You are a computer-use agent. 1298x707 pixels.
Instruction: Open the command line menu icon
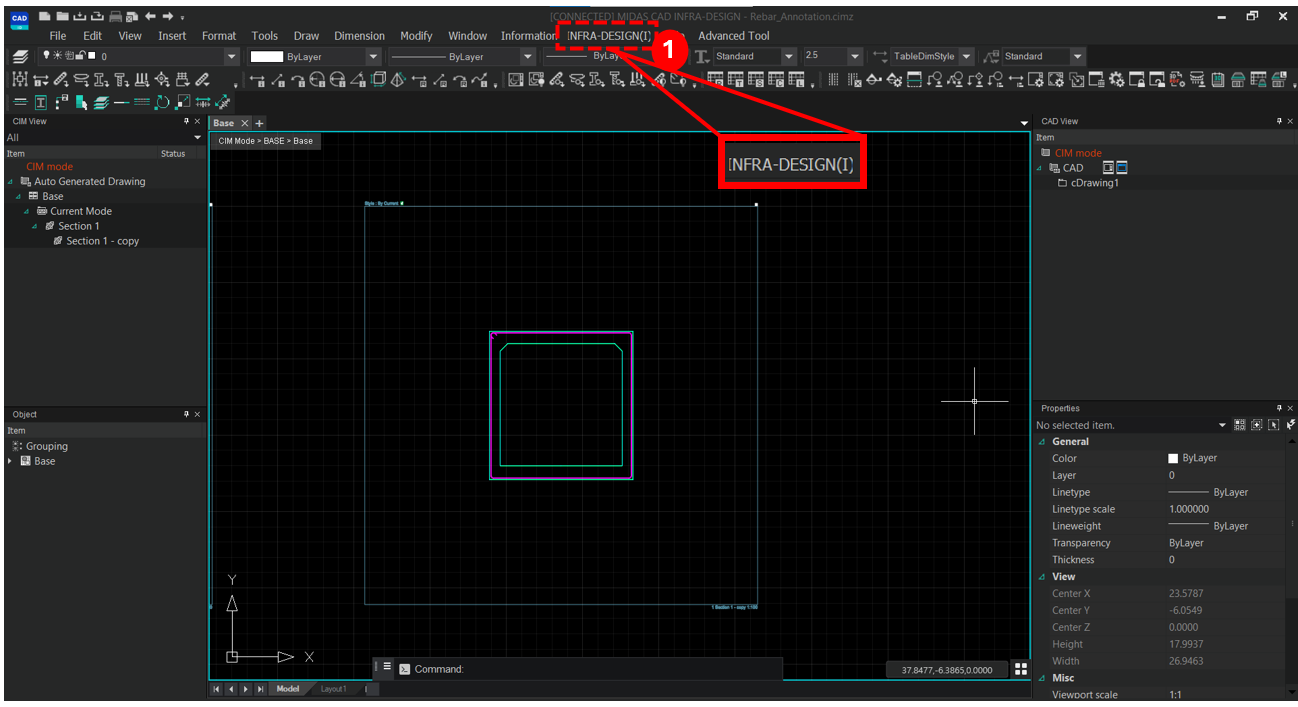coord(387,666)
